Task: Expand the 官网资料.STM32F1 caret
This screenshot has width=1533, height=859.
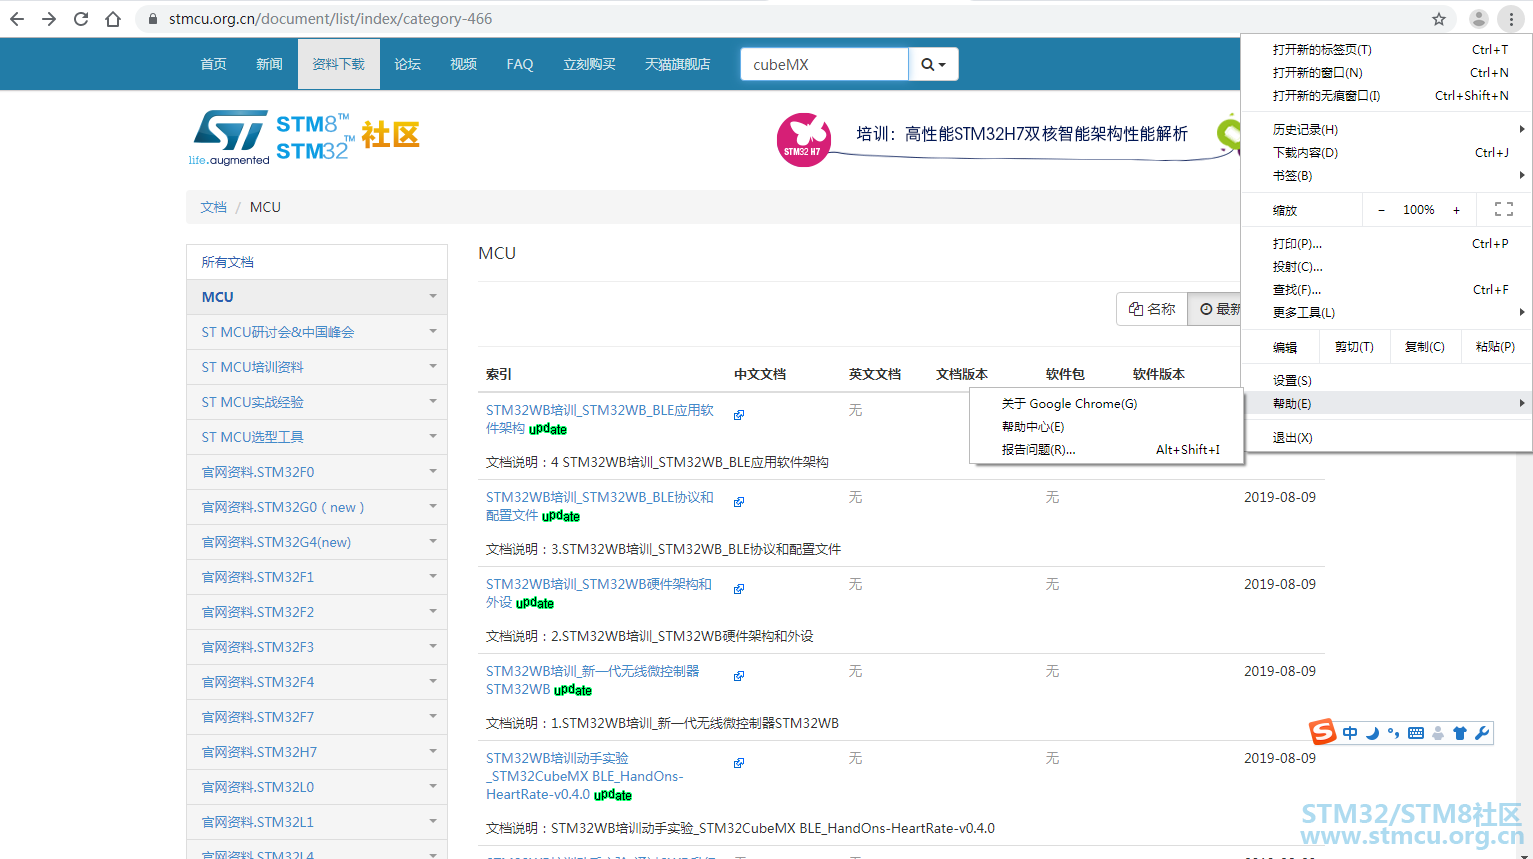Action: point(433,576)
